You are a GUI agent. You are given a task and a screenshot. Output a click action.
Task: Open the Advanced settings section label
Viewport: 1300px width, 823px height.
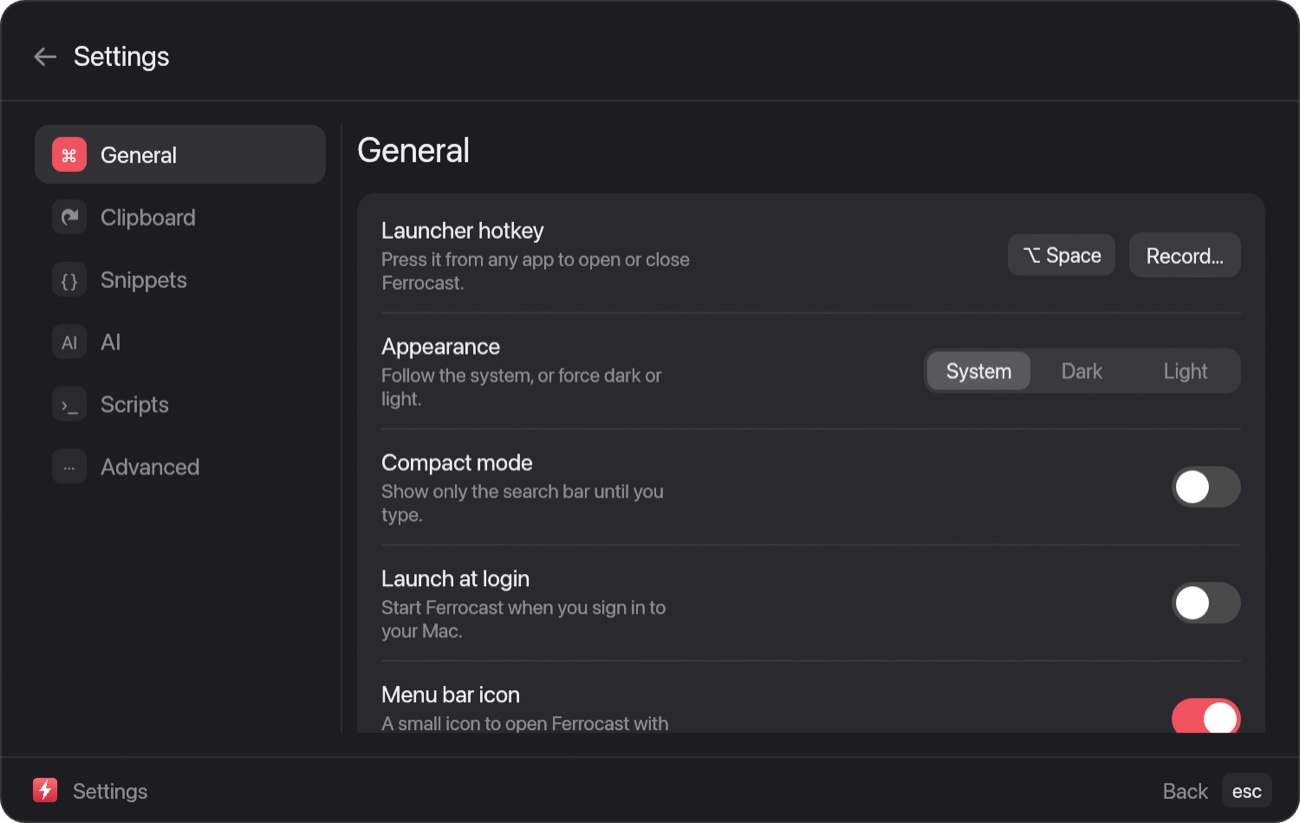click(x=150, y=467)
